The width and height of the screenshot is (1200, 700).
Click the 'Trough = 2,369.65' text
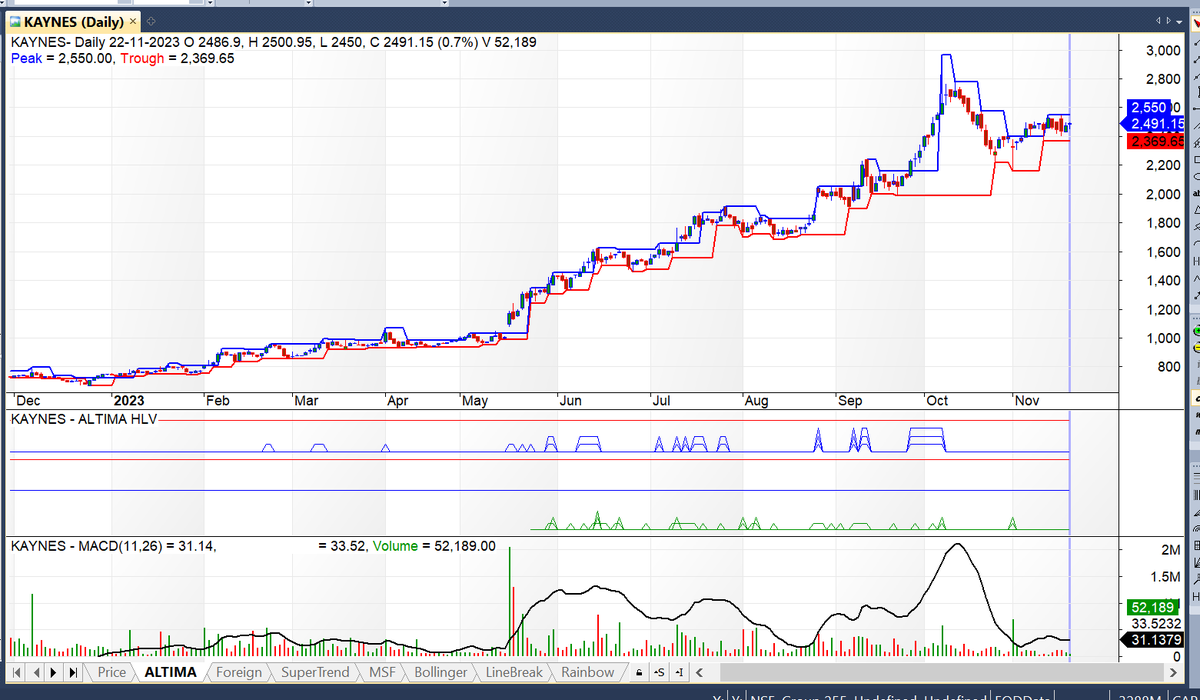pyautogui.click(x=179, y=59)
